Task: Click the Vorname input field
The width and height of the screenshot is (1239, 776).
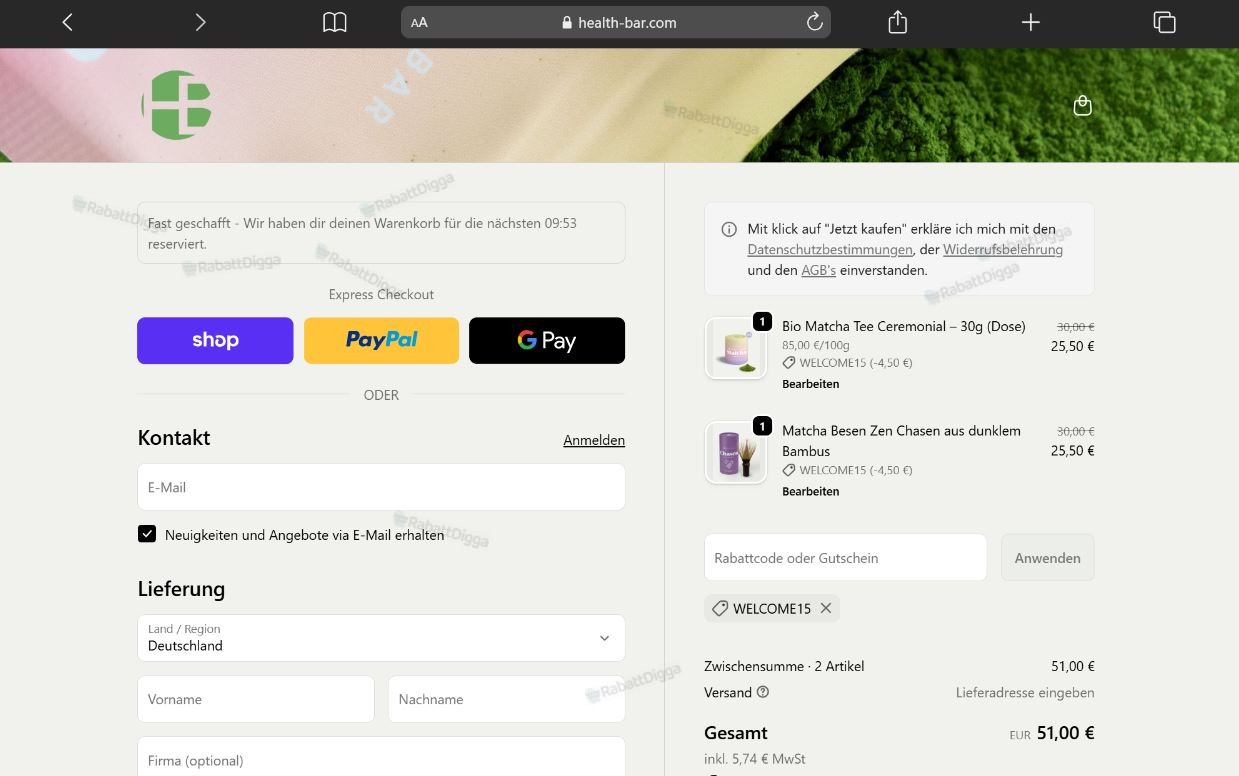Action: (x=256, y=699)
